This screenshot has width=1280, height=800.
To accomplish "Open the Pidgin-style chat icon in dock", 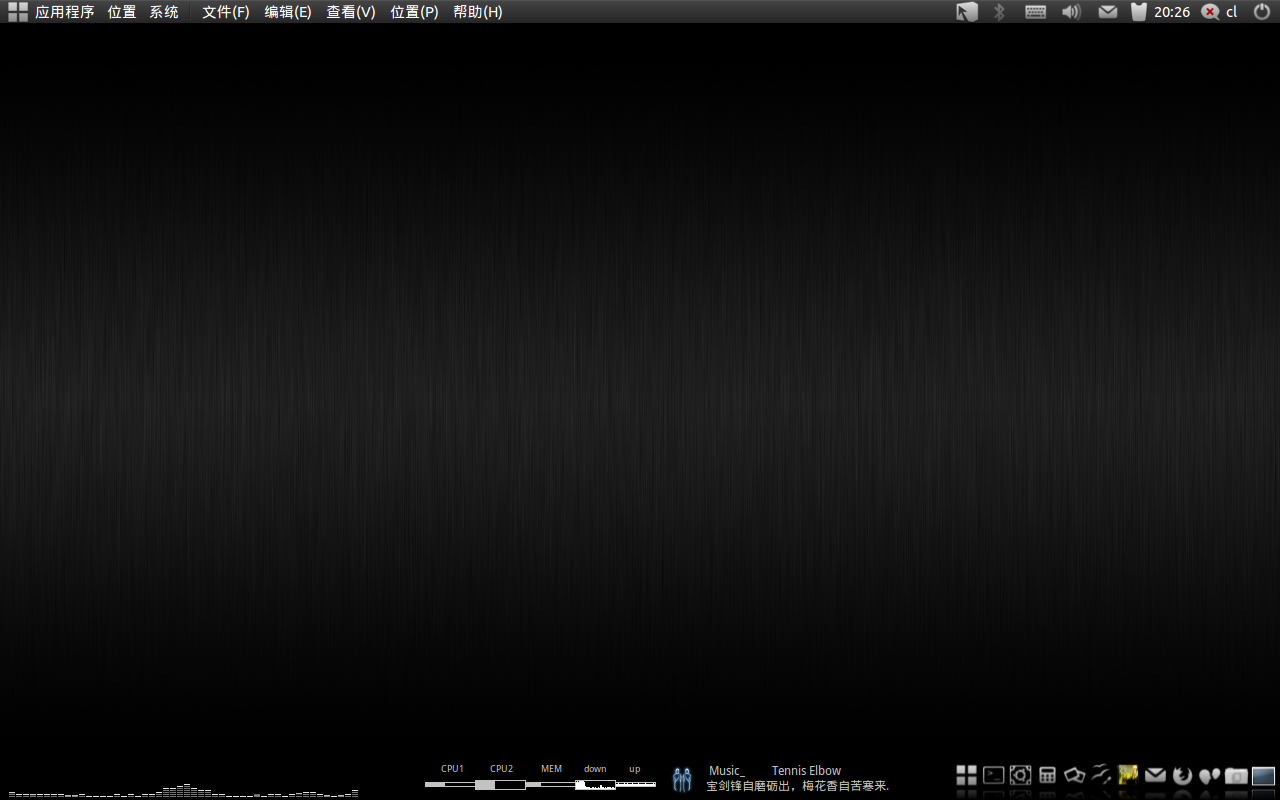I will 1209,776.
